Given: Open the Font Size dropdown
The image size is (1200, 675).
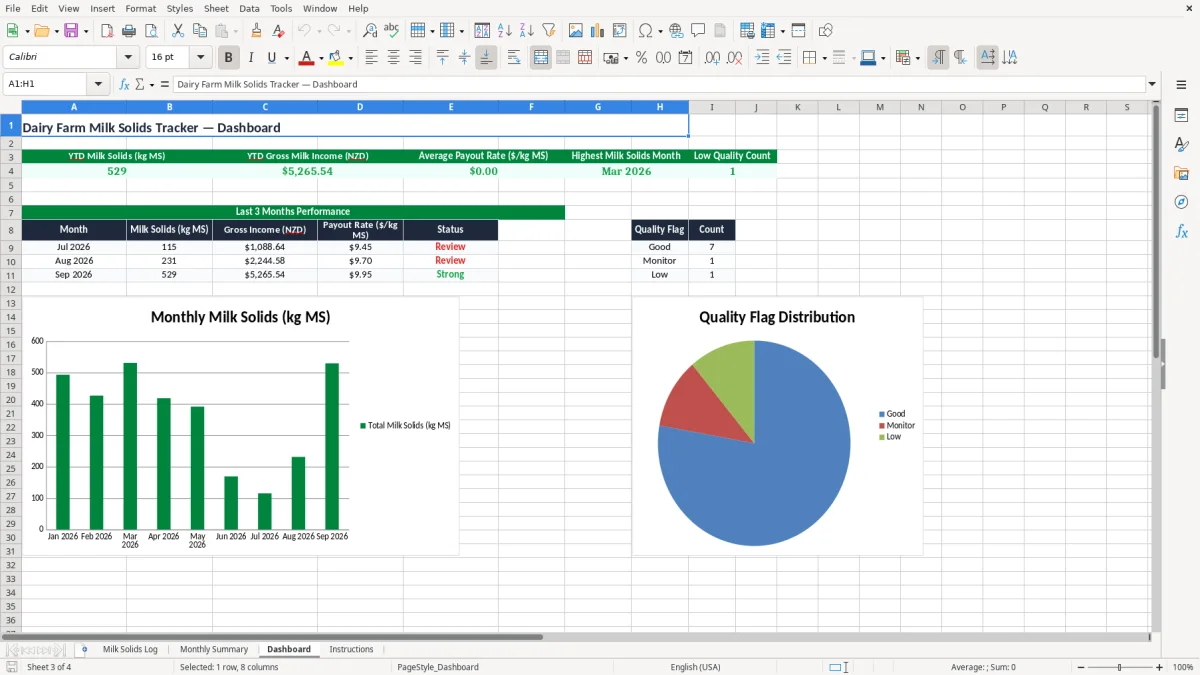Looking at the screenshot, I should [201, 58].
